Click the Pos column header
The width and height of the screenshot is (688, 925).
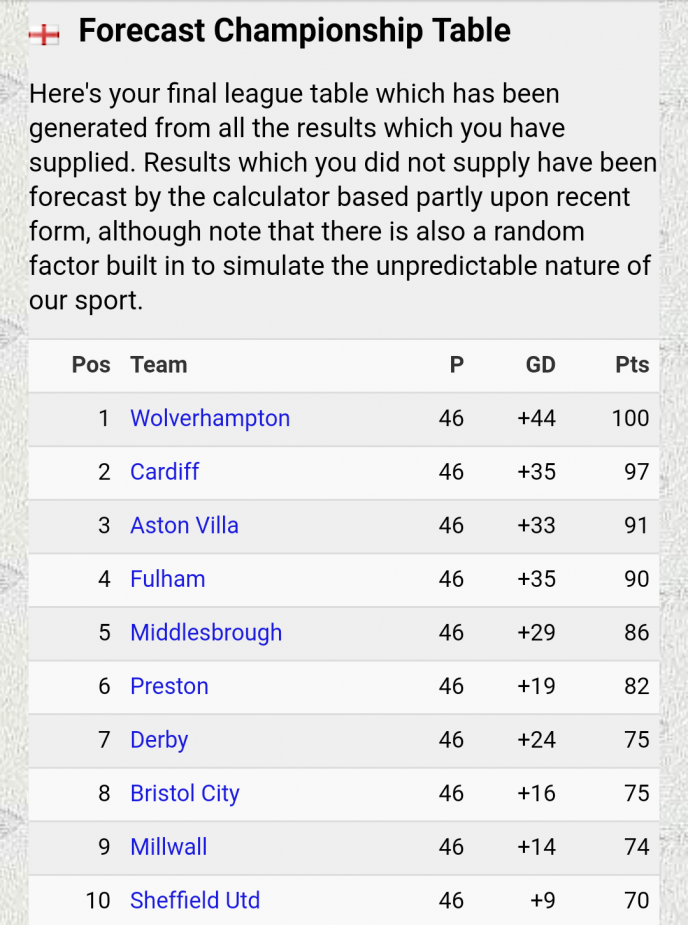coord(91,365)
